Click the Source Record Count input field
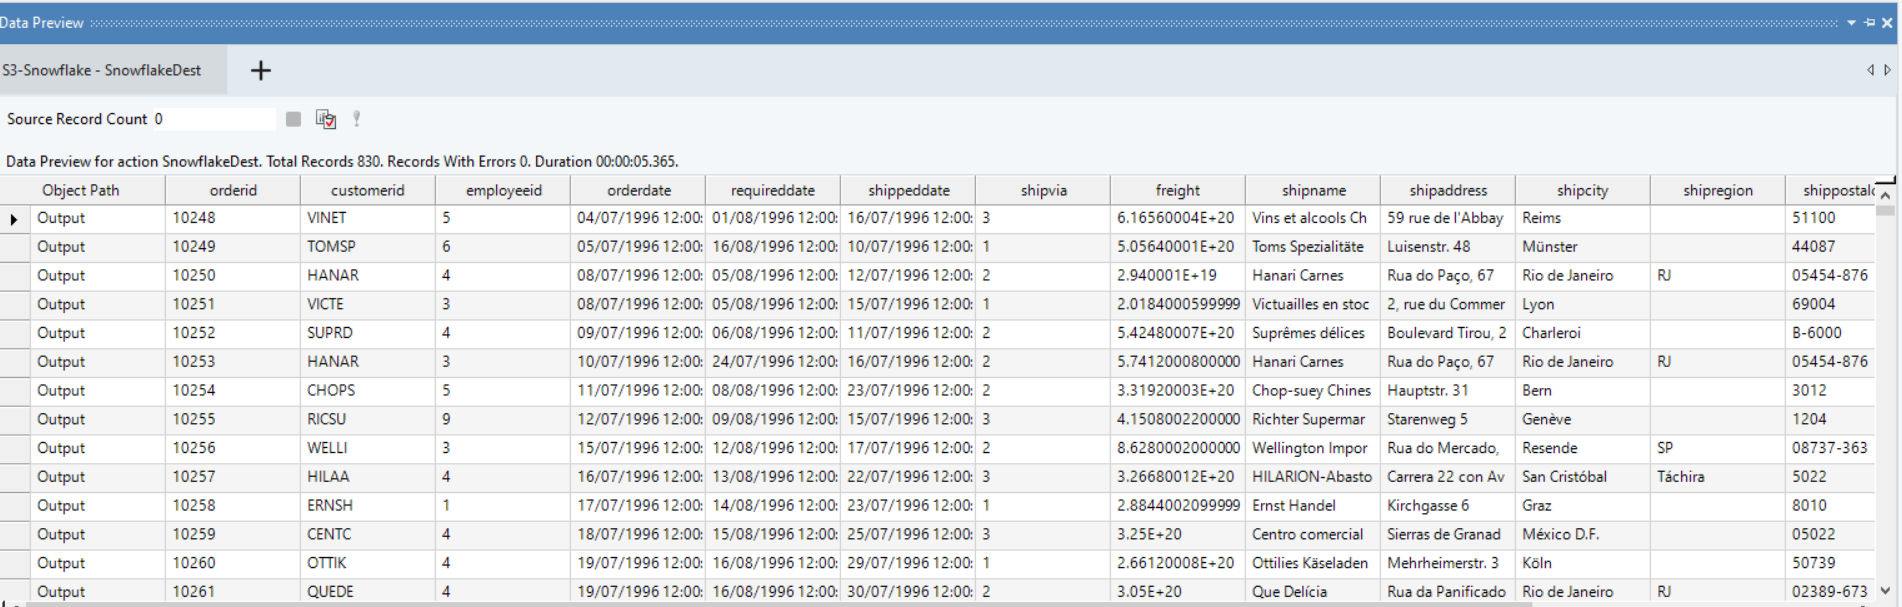The height and width of the screenshot is (607, 1902). pyautogui.click(x=212, y=119)
